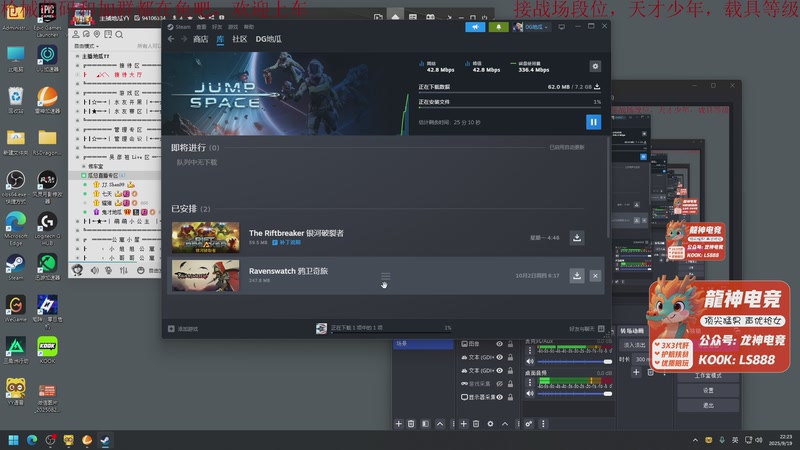The image size is (800, 450).
Task: Toggle the lock on the 图像 source
Action: [510, 344]
